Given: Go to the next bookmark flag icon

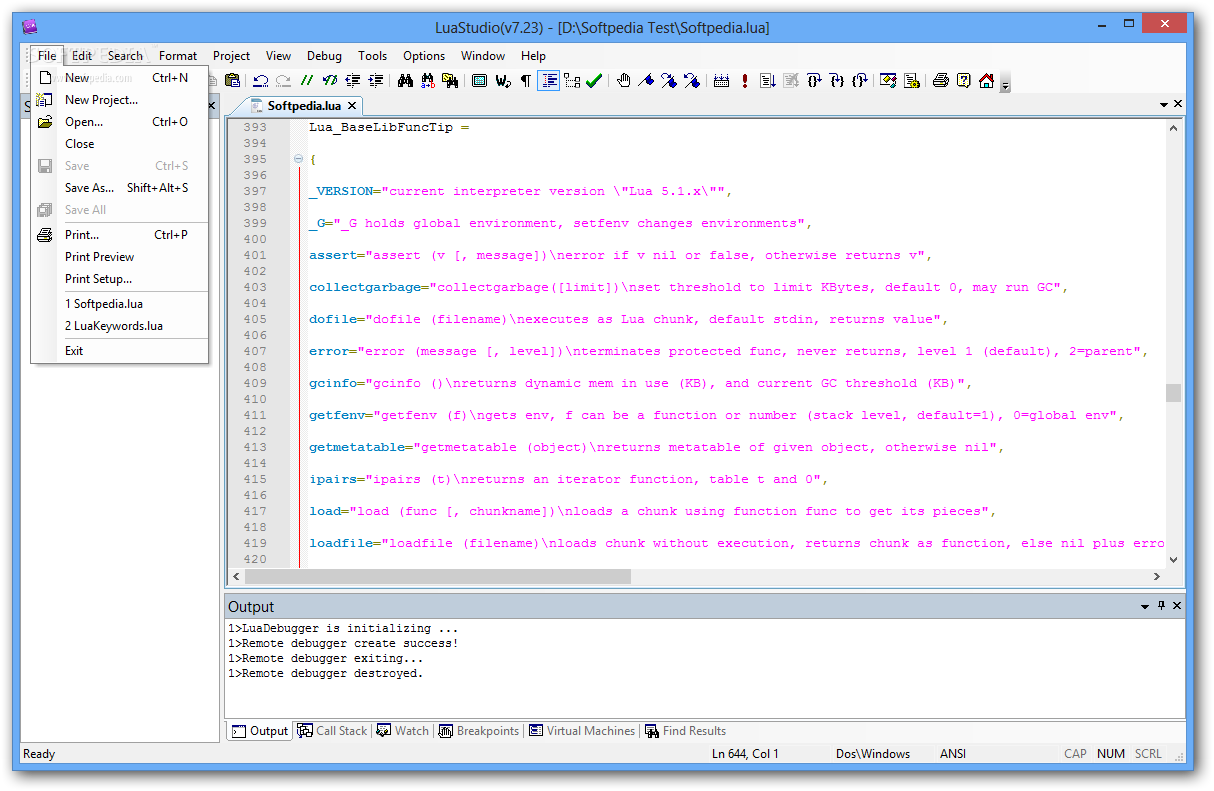Looking at the screenshot, I should [669, 81].
